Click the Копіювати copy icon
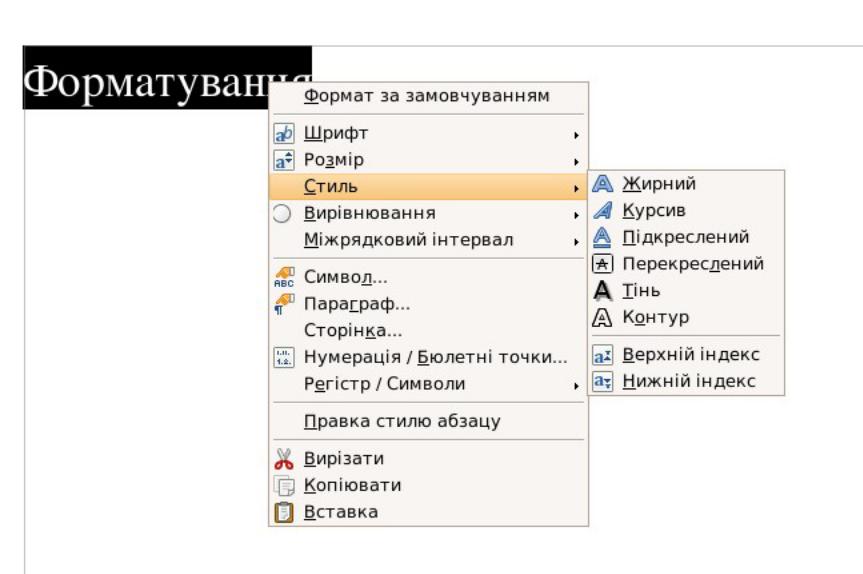The width and height of the screenshot is (863, 574). [283, 485]
